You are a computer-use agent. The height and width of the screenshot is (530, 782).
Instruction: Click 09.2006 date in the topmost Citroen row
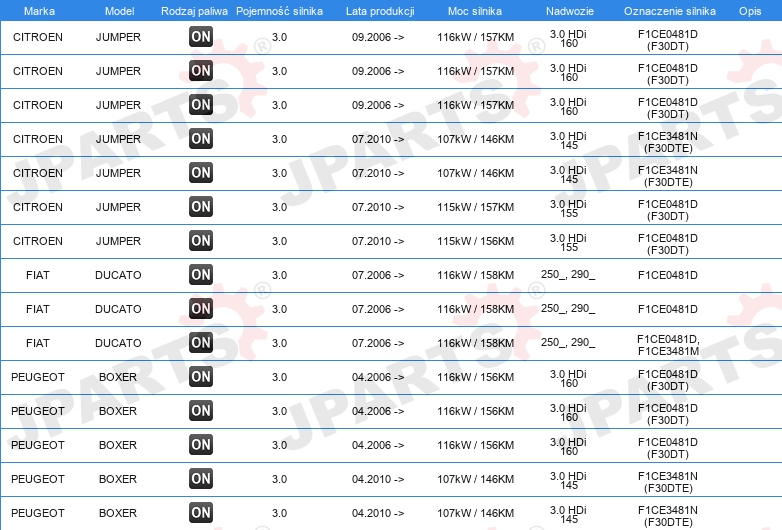pos(378,37)
